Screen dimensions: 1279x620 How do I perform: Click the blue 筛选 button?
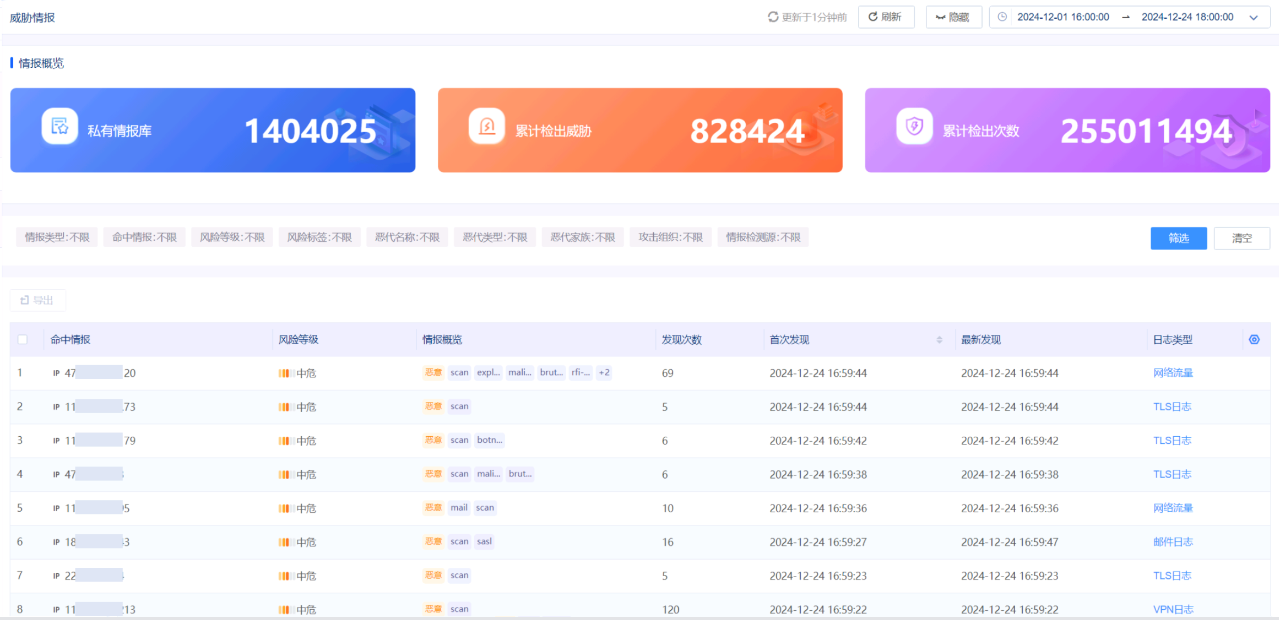click(1178, 238)
